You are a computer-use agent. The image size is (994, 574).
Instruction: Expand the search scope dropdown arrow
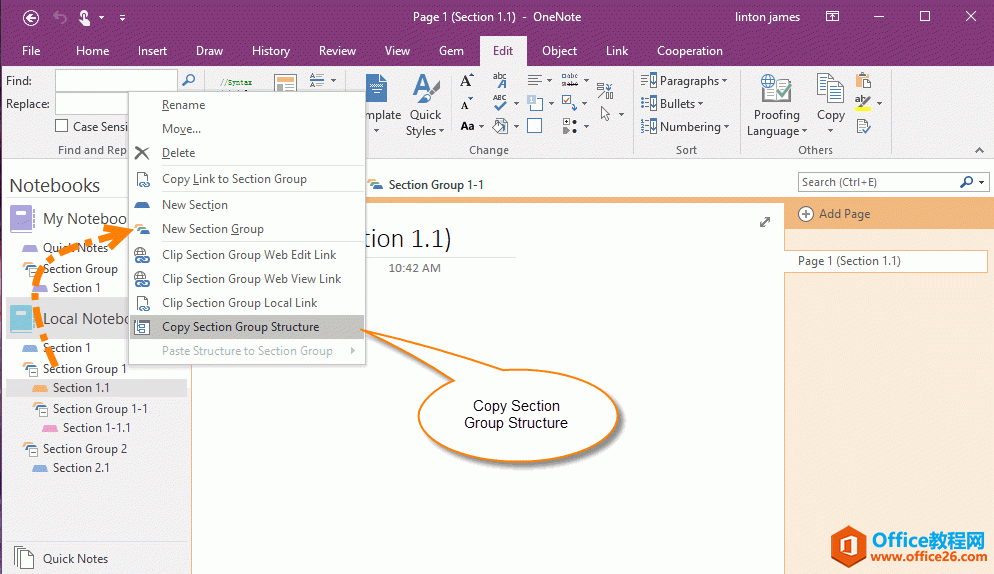[981, 182]
